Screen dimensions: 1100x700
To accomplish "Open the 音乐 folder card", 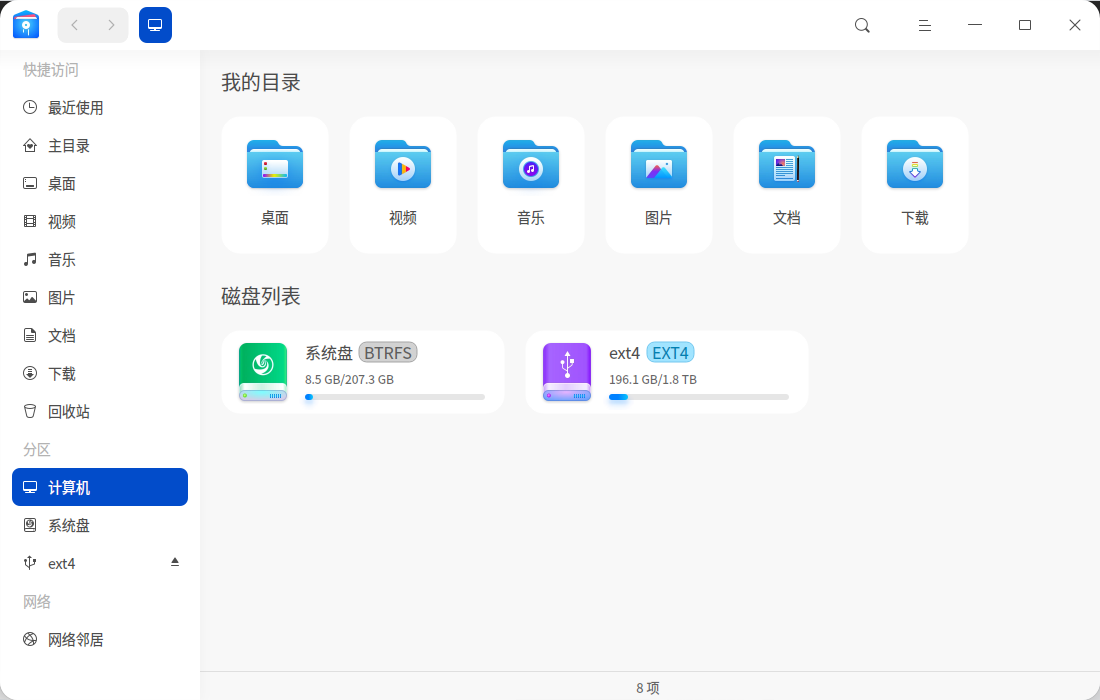I will 530,184.
